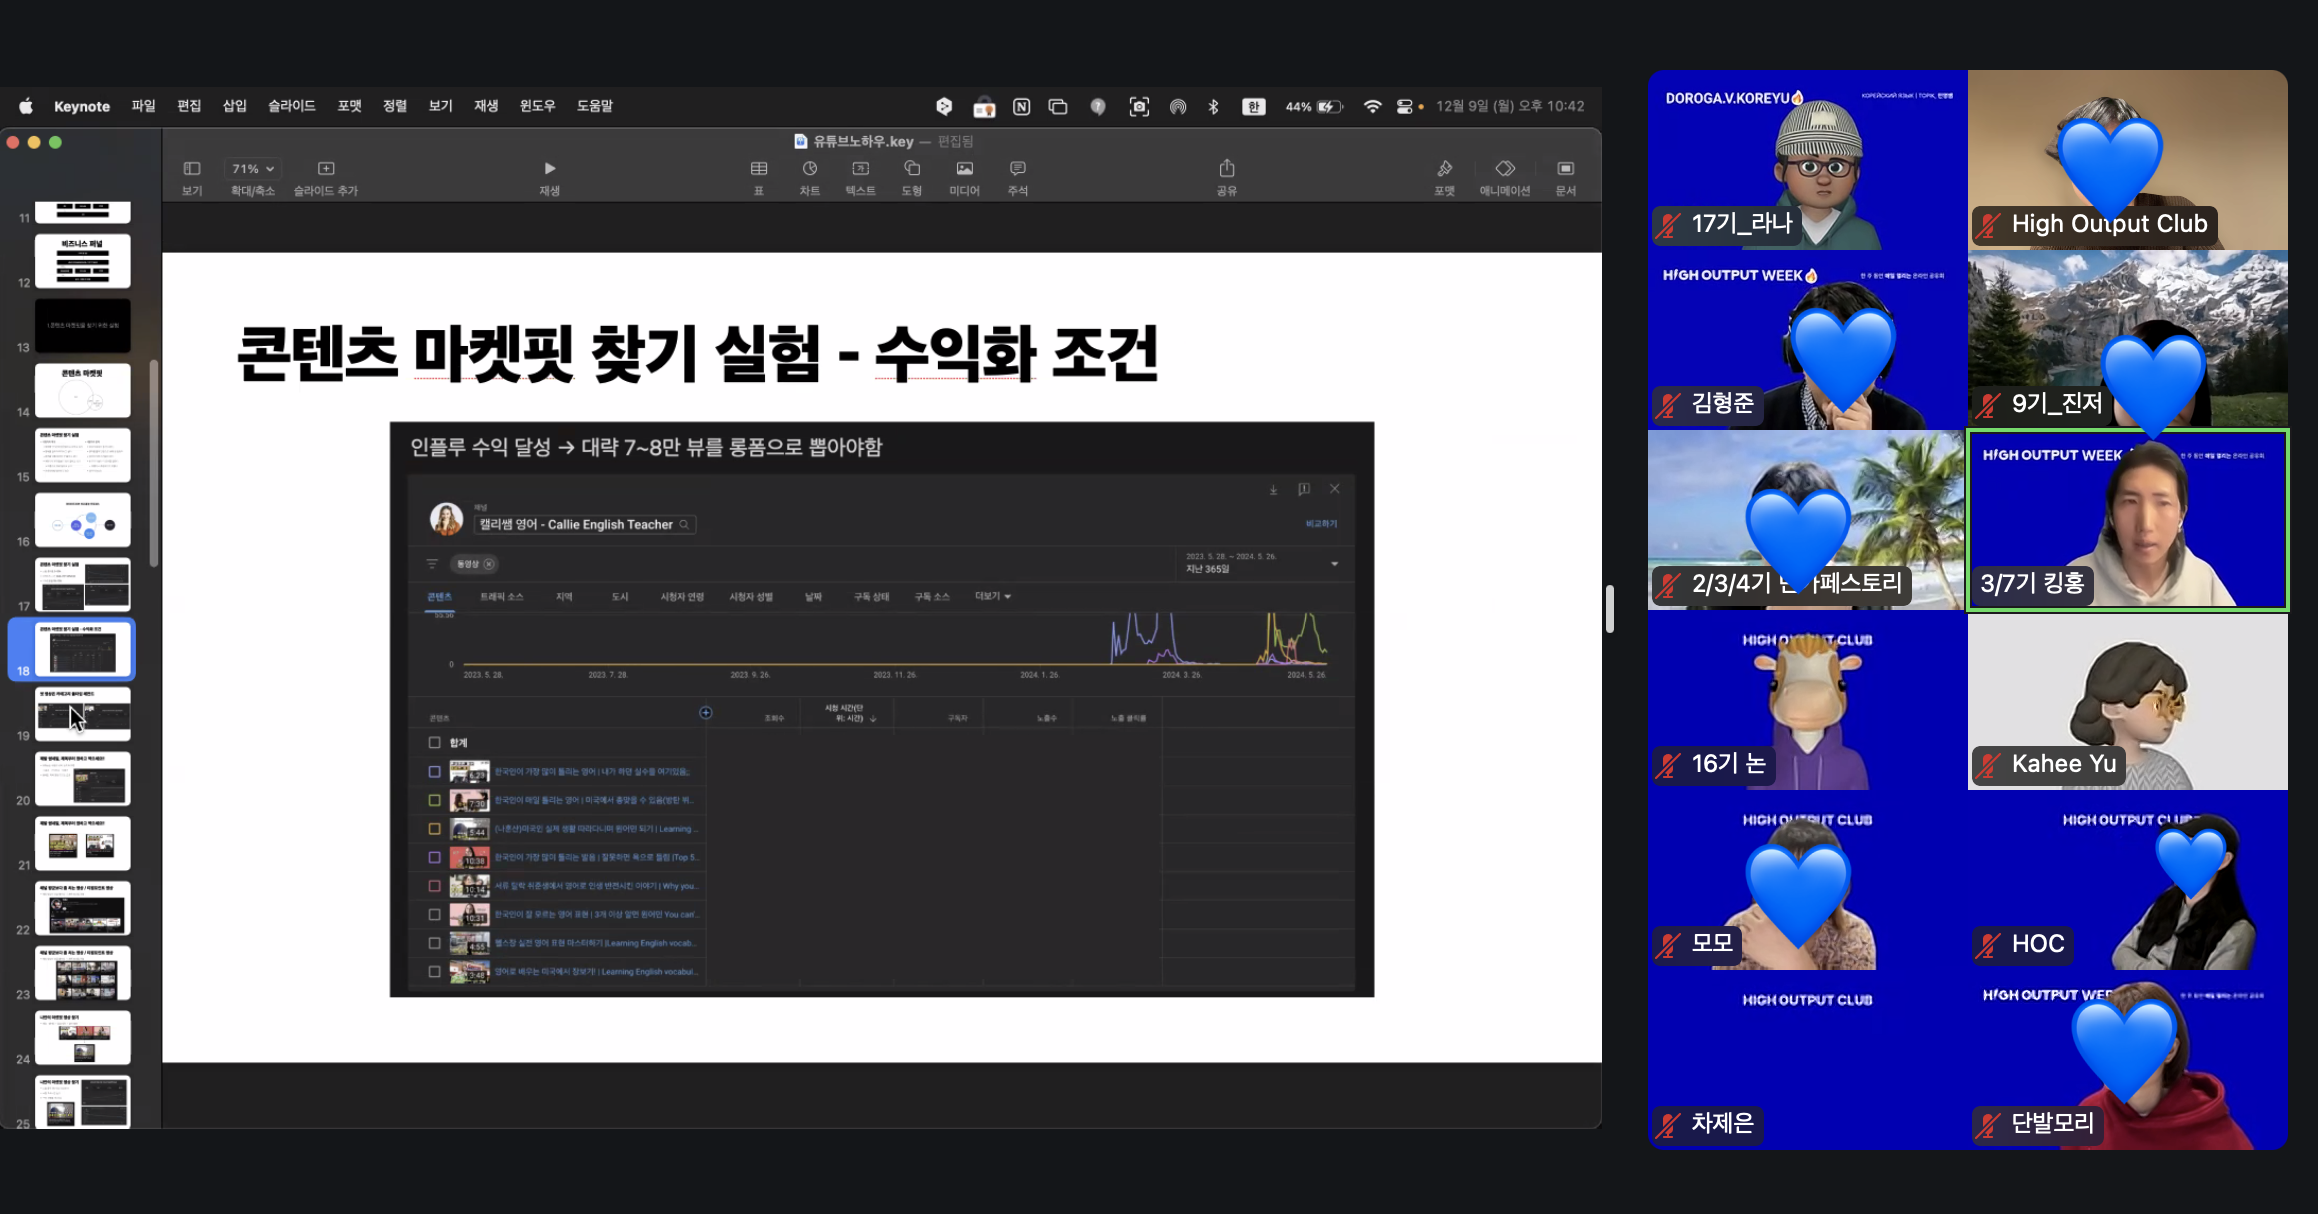
Task: Select the 단발모리 participant video tile
Action: click(x=2127, y=1061)
